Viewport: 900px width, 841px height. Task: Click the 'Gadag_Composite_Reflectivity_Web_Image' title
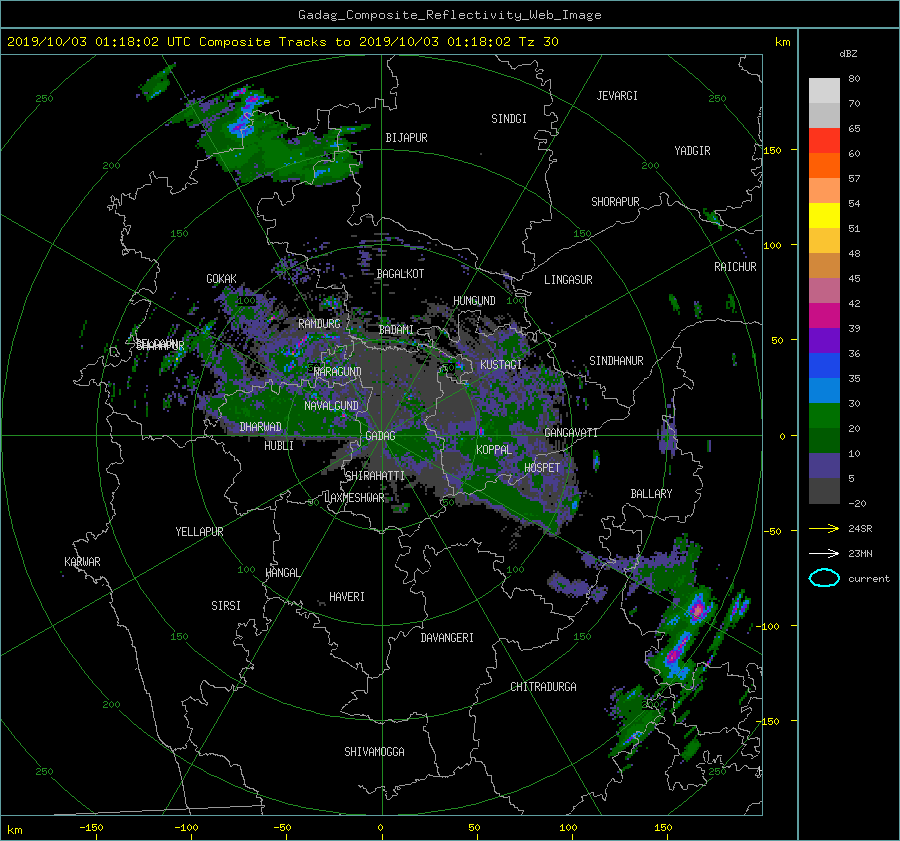(x=449, y=15)
